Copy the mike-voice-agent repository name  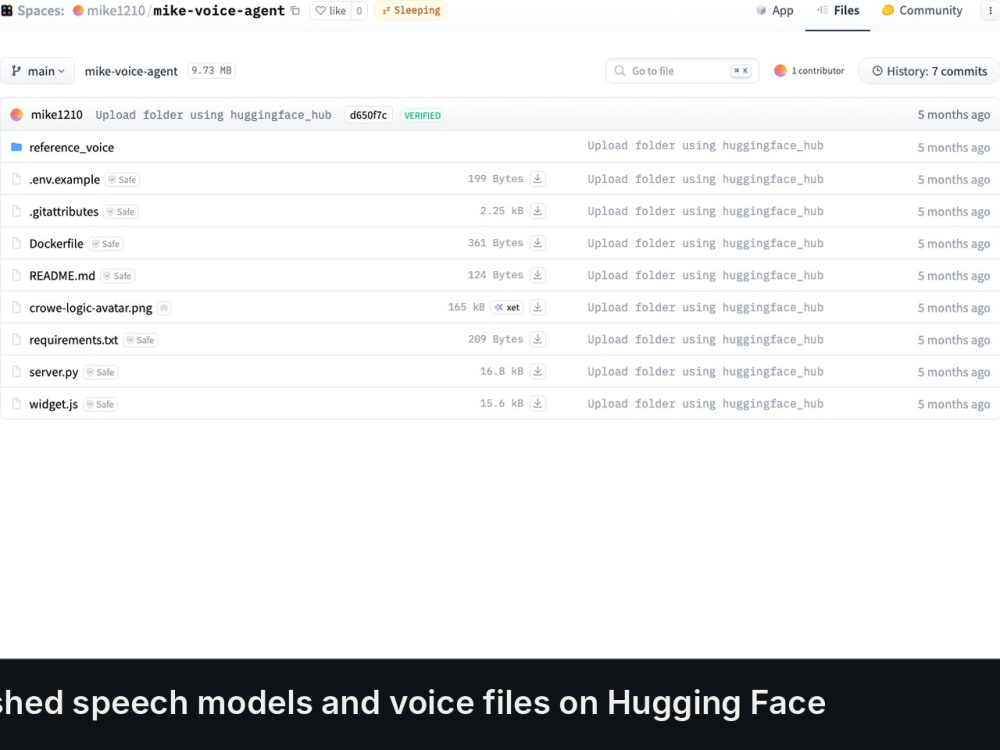click(x=295, y=11)
